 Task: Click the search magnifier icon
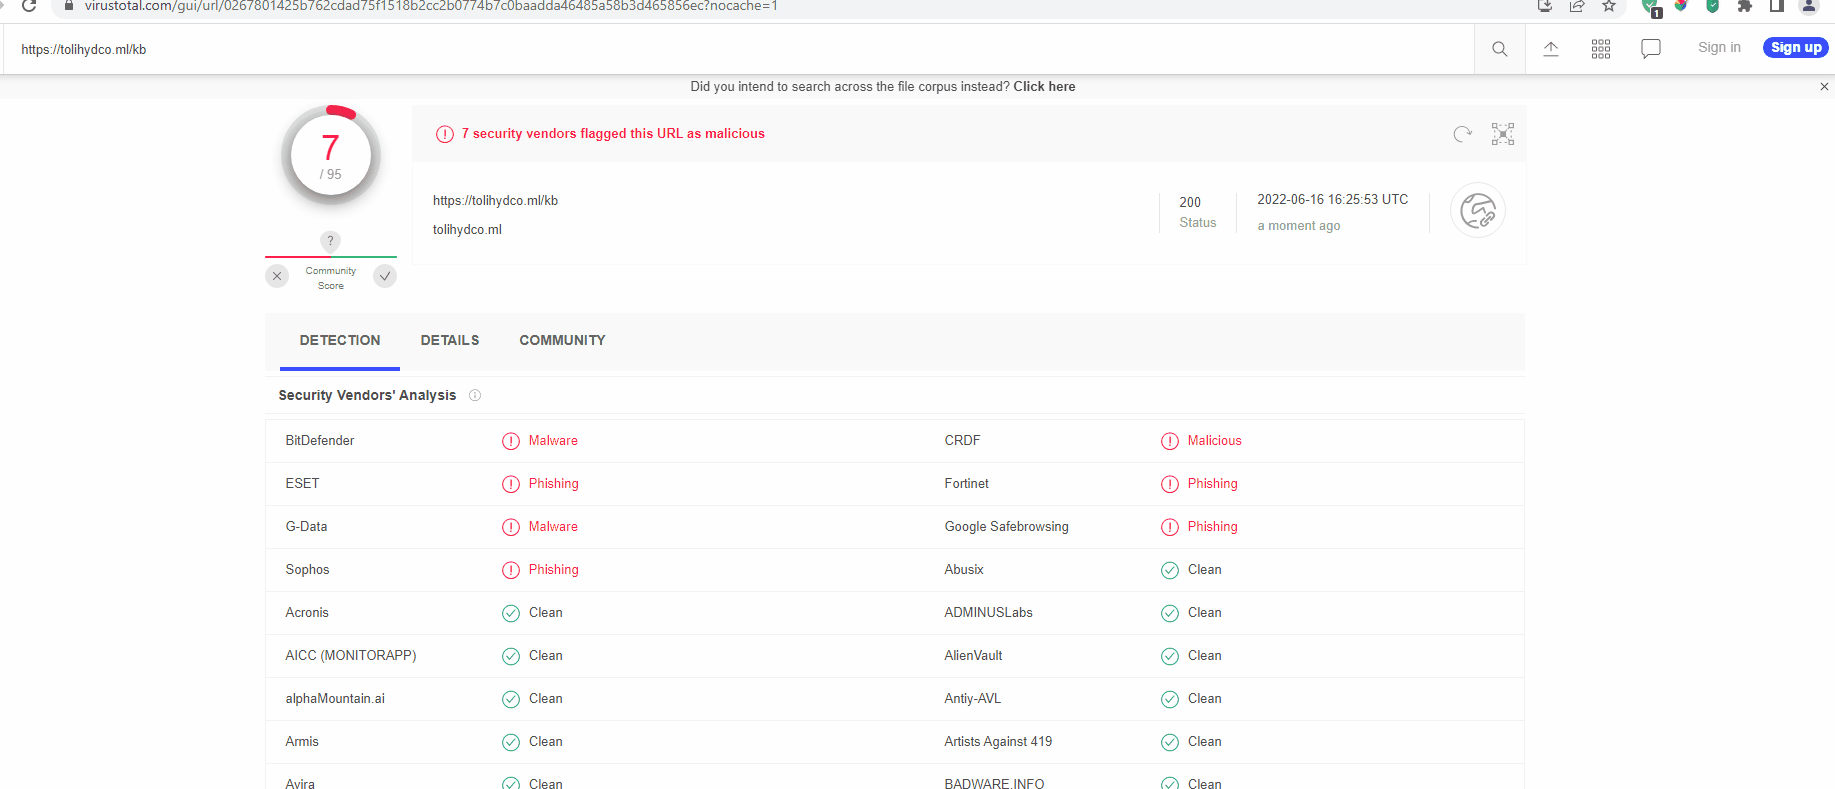tap(1499, 49)
